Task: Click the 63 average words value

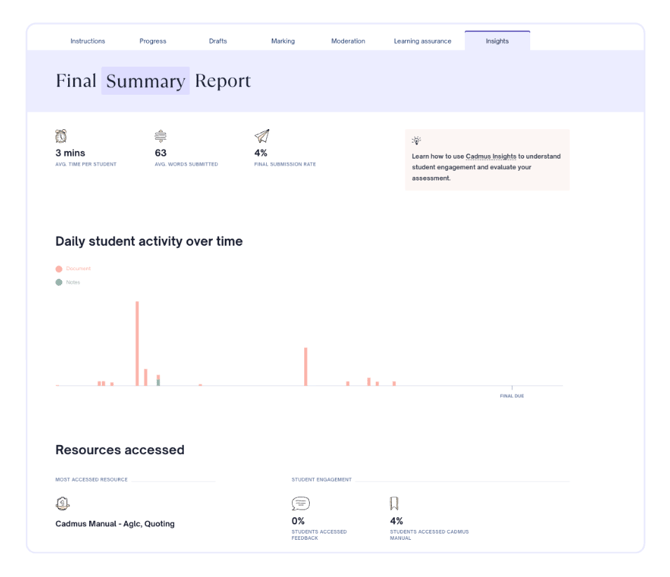Action: pos(161,153)
